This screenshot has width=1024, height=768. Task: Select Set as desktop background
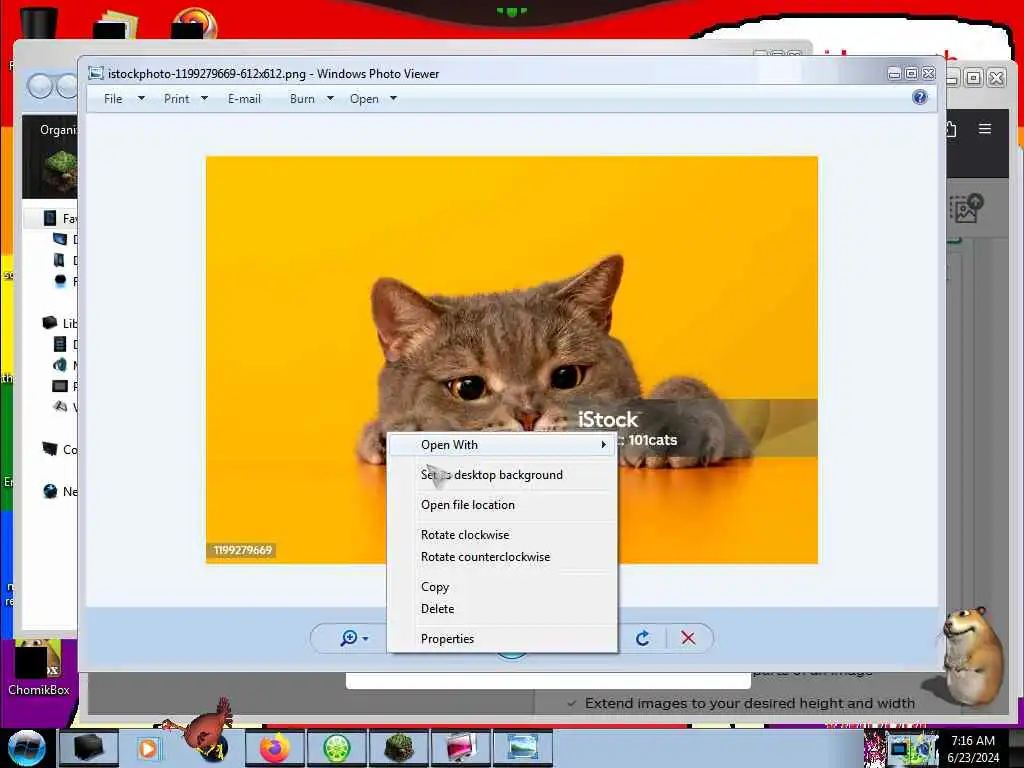[502, 475]
